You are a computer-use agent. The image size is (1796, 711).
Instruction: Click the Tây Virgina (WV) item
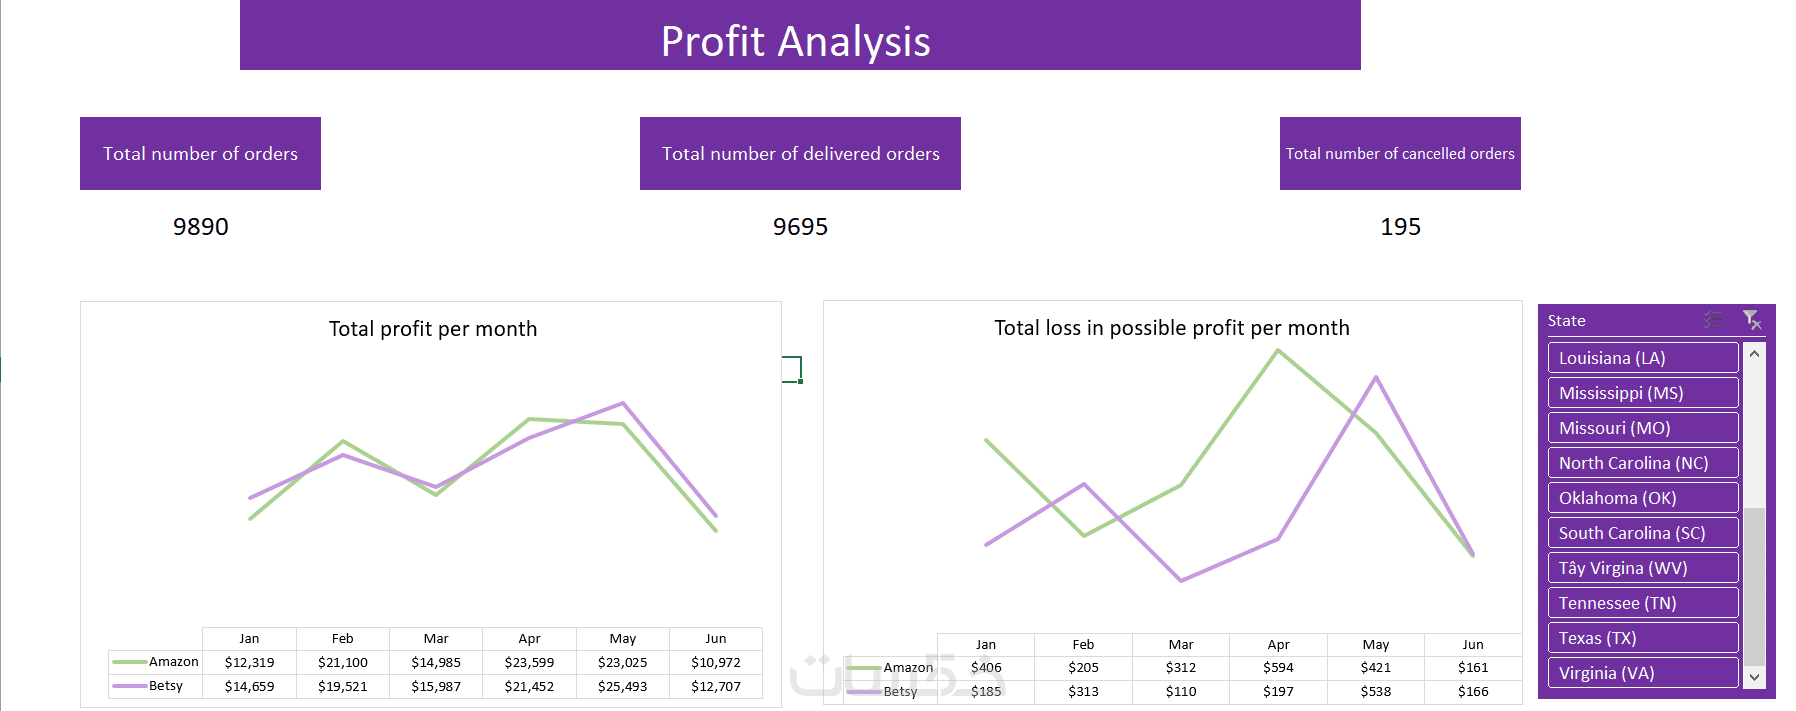(1642, 568)
